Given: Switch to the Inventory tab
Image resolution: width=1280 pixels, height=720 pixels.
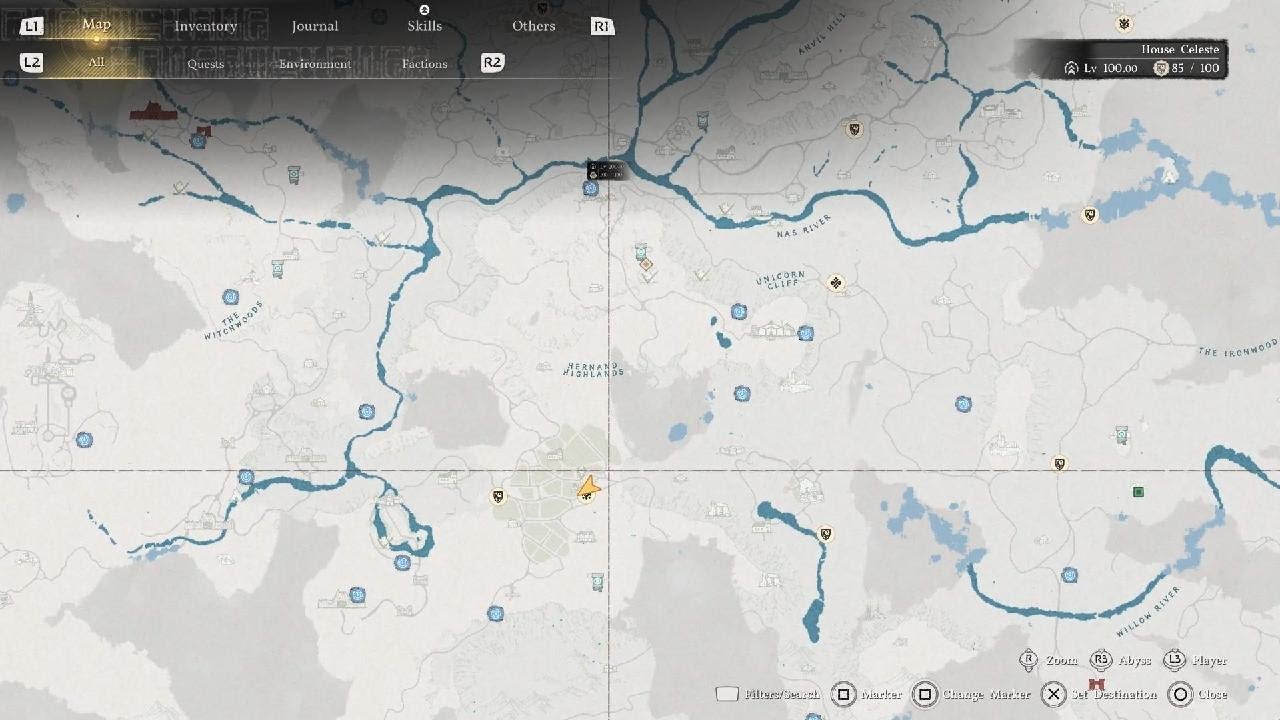Looking at the screenshot, I should point(206,26).
